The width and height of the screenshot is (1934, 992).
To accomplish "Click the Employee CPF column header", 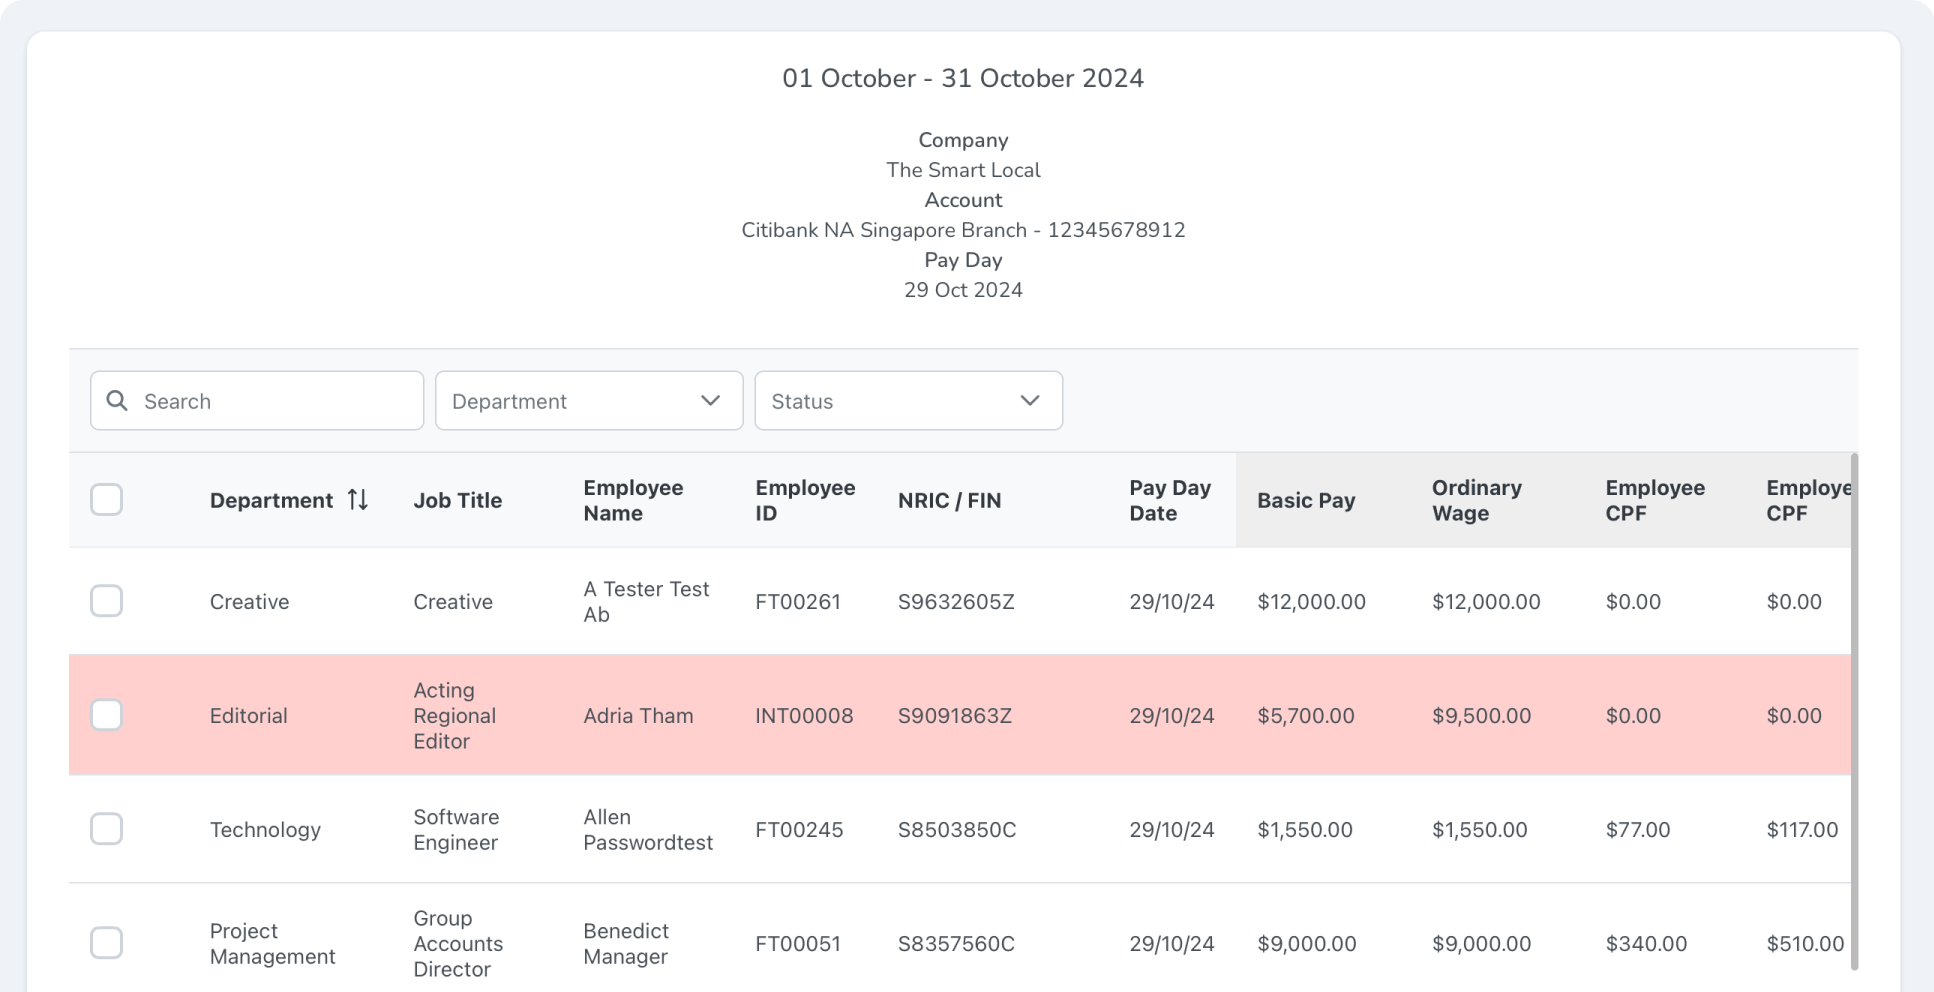I will coord(1655,500).
